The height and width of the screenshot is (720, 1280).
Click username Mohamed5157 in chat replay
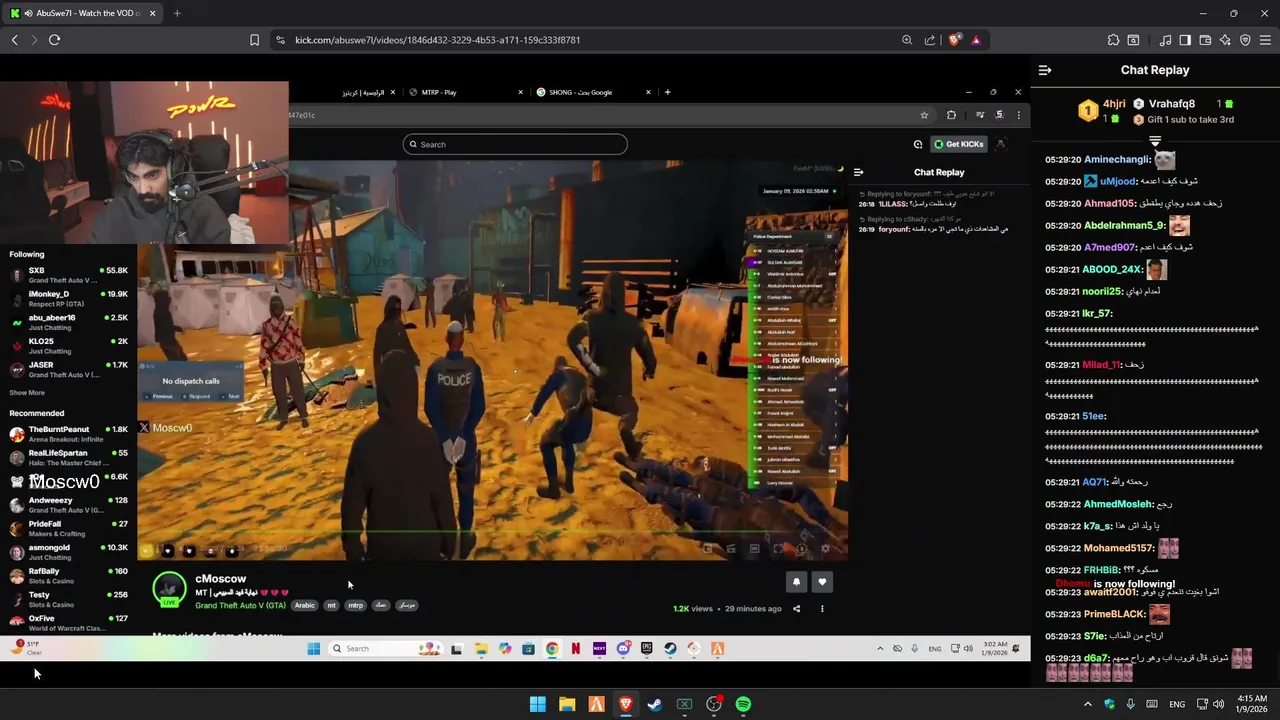pyautogui.click(x=1119, y=548)
